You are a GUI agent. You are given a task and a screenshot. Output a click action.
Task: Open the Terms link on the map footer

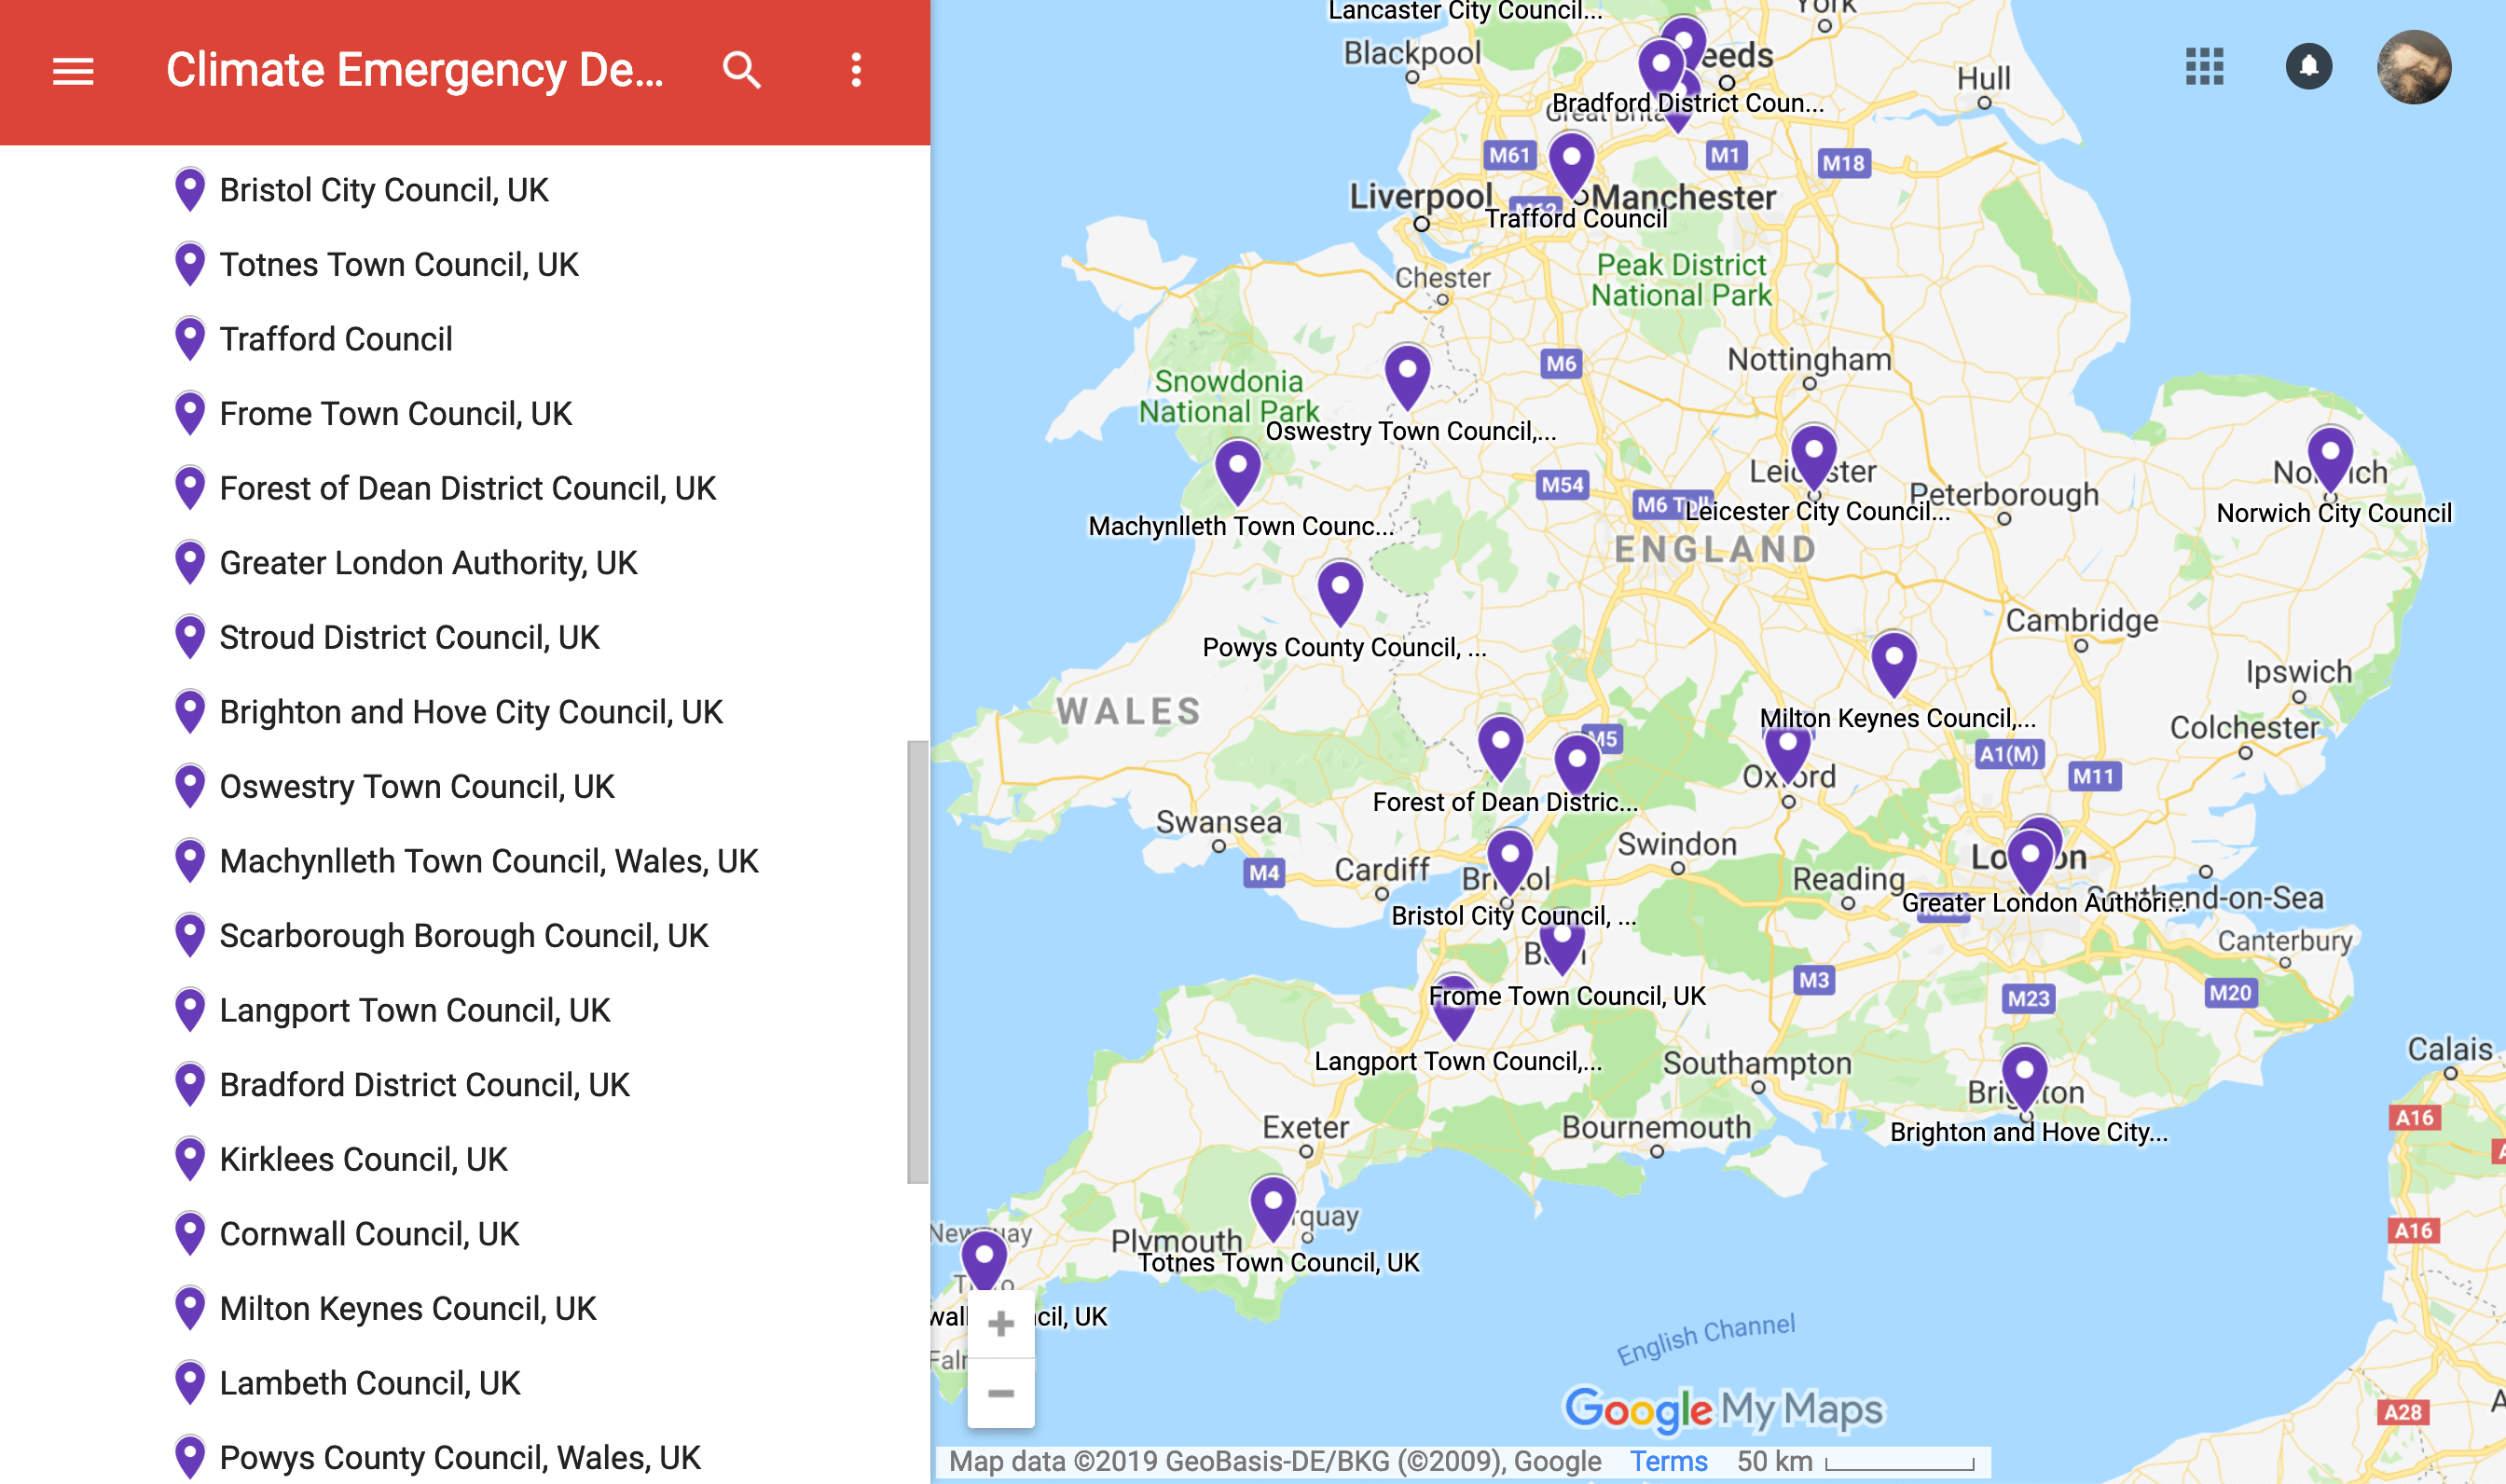(1668, 1461)
